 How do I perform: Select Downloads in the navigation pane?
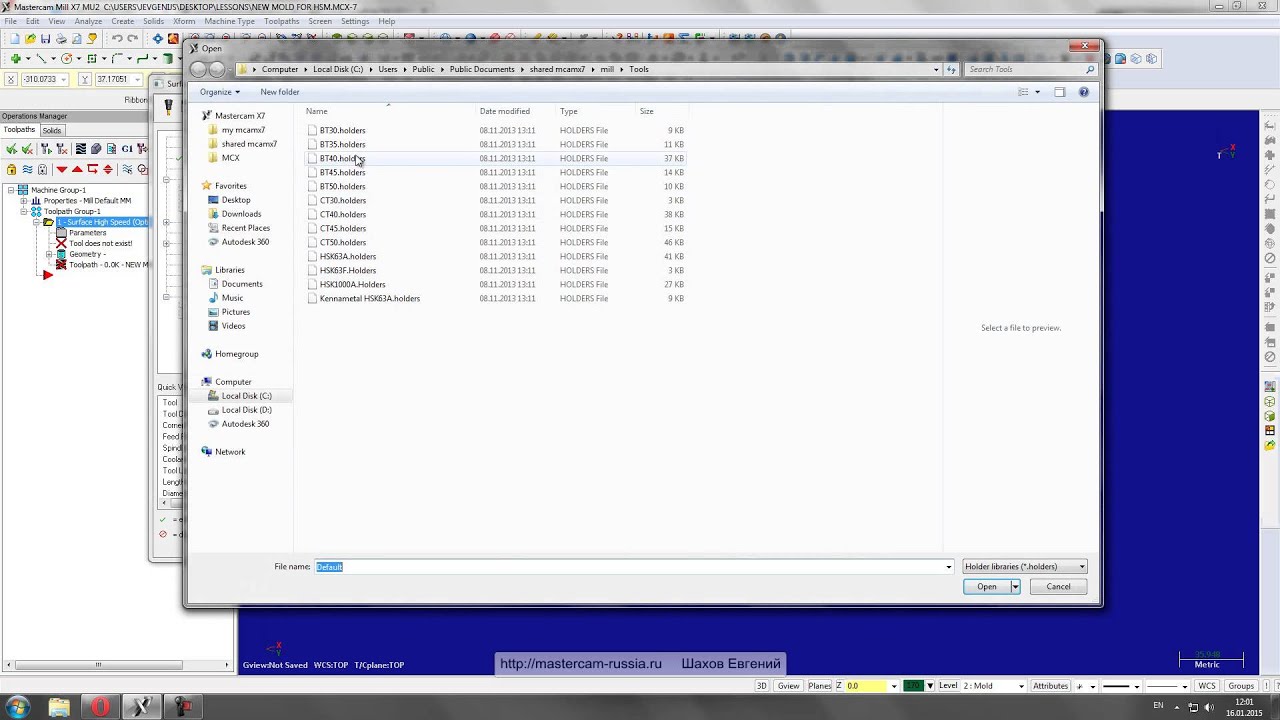241,214
